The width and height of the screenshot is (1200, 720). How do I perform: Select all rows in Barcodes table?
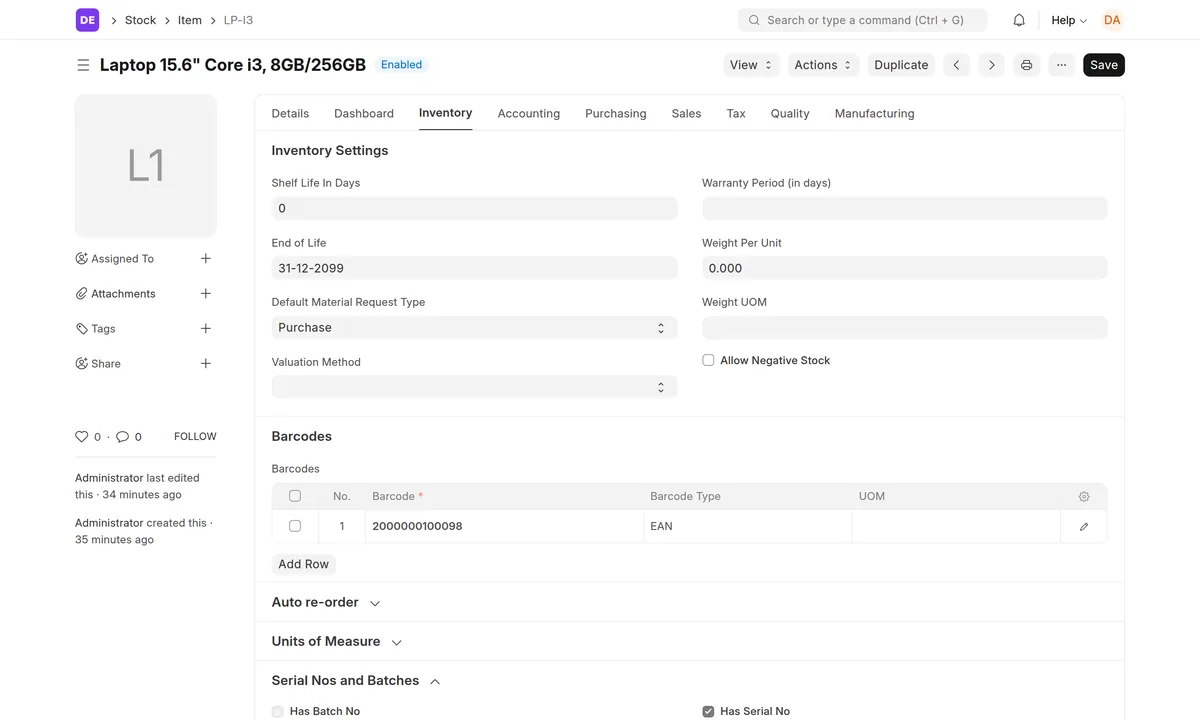point(295,496)
